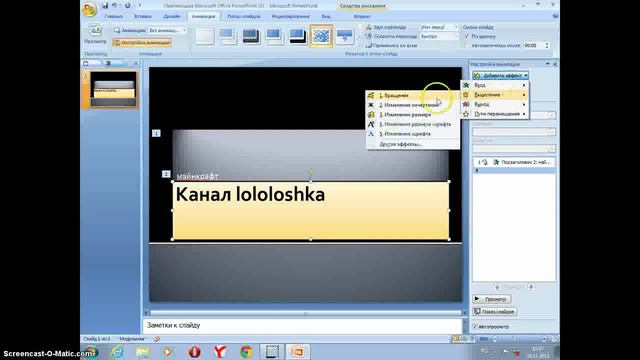Switch to the 'Показ слайдов' ribbon tab

(x=244, y=16)
